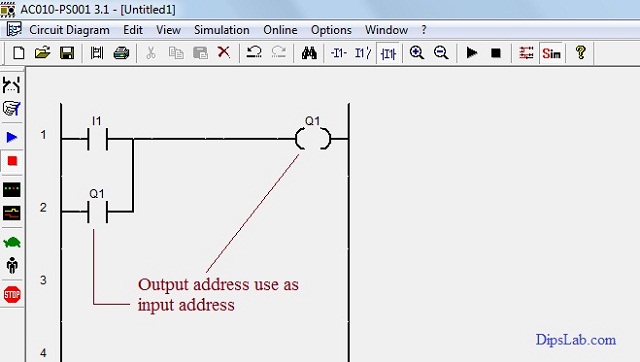The height and width of the screenshot is (362, 640).
Task: Click the green turtle slow-speed icon
Action: point(12,243)
